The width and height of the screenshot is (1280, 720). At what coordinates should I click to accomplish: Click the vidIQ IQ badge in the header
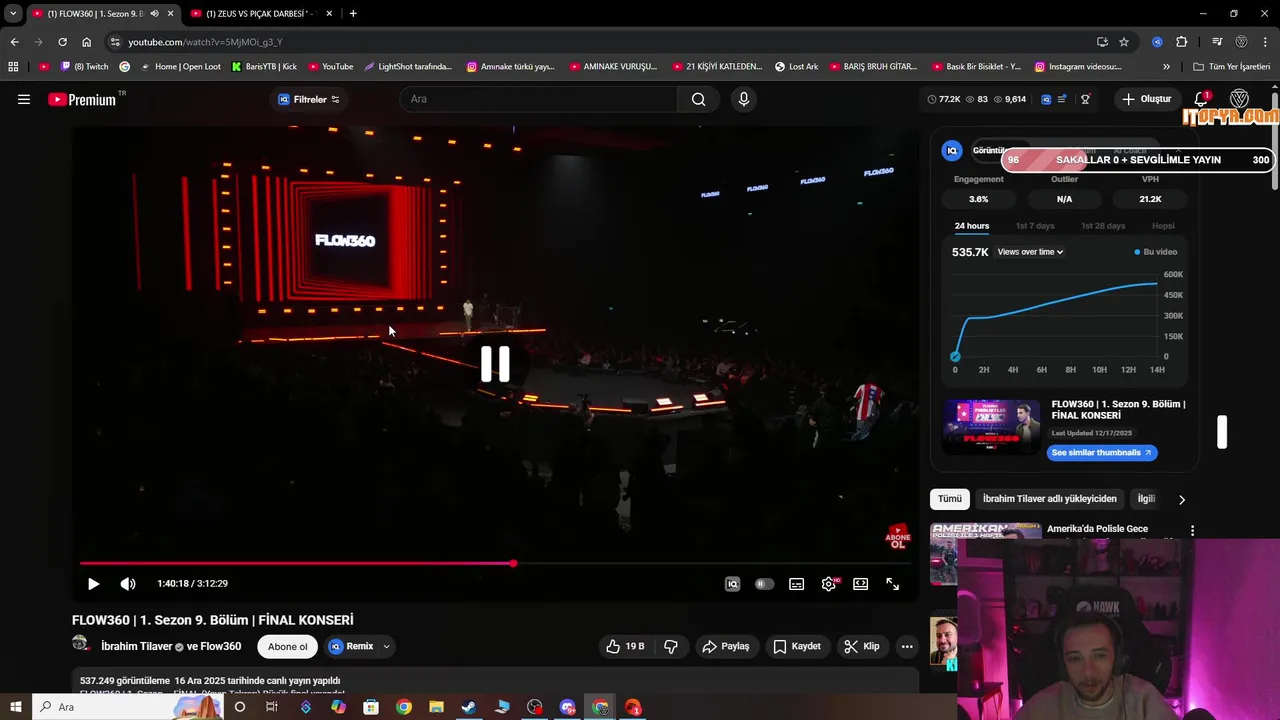click(x=1046, y=99)
